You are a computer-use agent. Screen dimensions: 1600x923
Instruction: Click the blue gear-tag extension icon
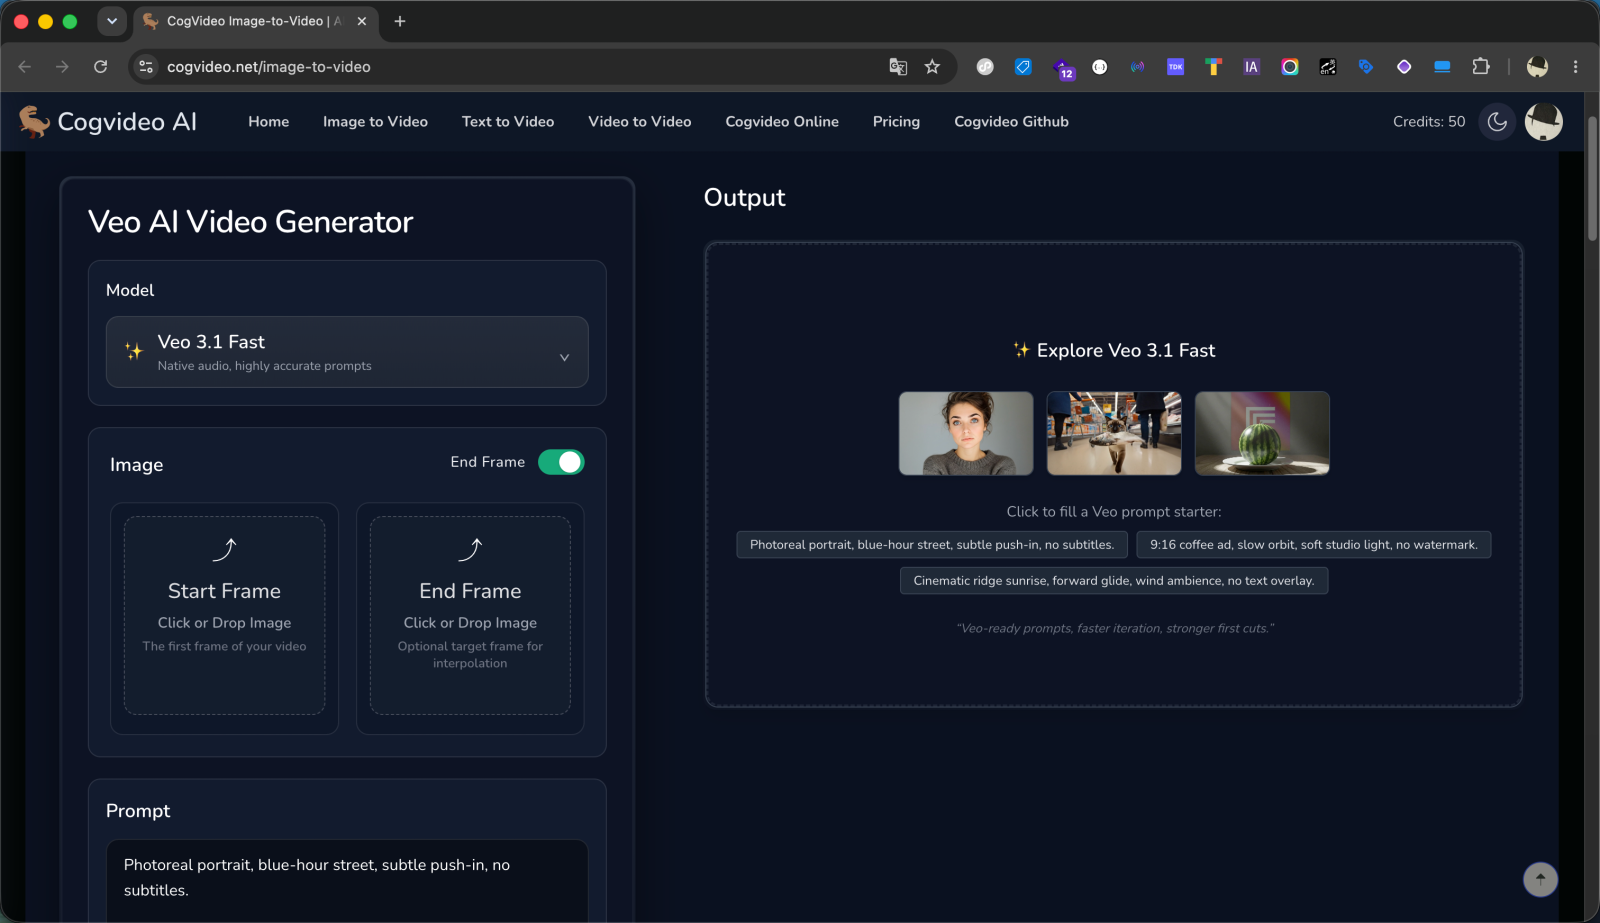point(1366,66)
